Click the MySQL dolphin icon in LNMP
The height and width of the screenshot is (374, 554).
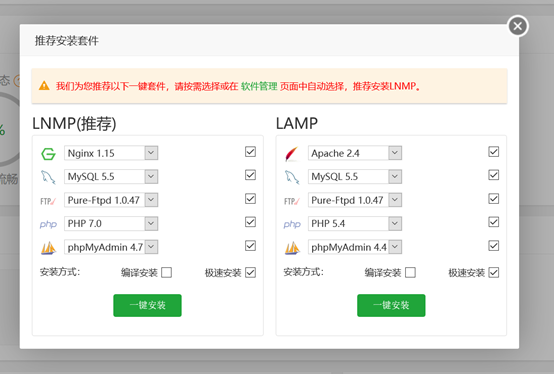coord(48,177)
